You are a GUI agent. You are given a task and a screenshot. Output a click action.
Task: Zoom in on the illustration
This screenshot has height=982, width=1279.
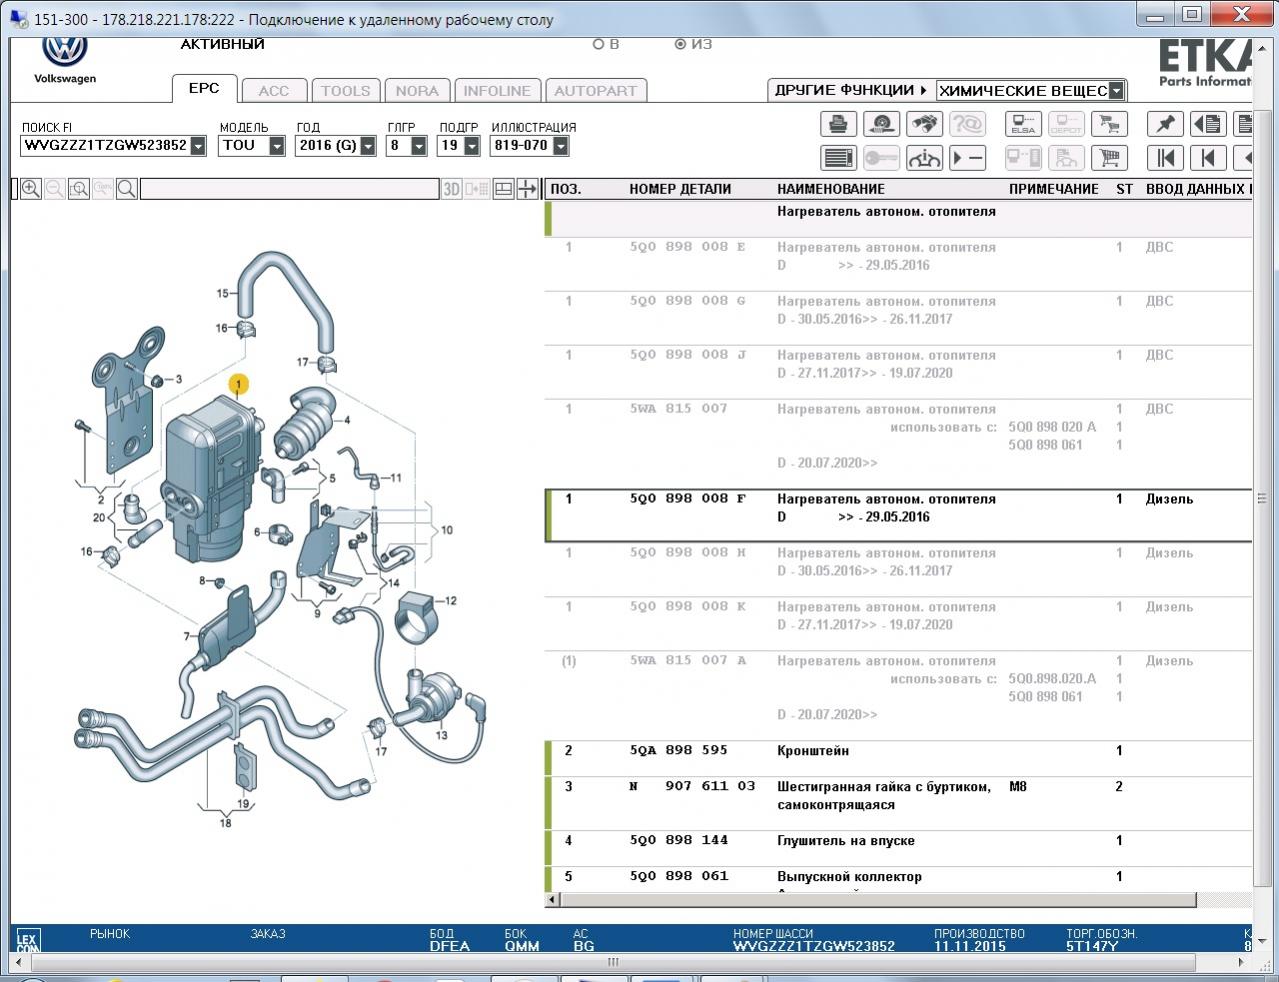pos(31,189)
